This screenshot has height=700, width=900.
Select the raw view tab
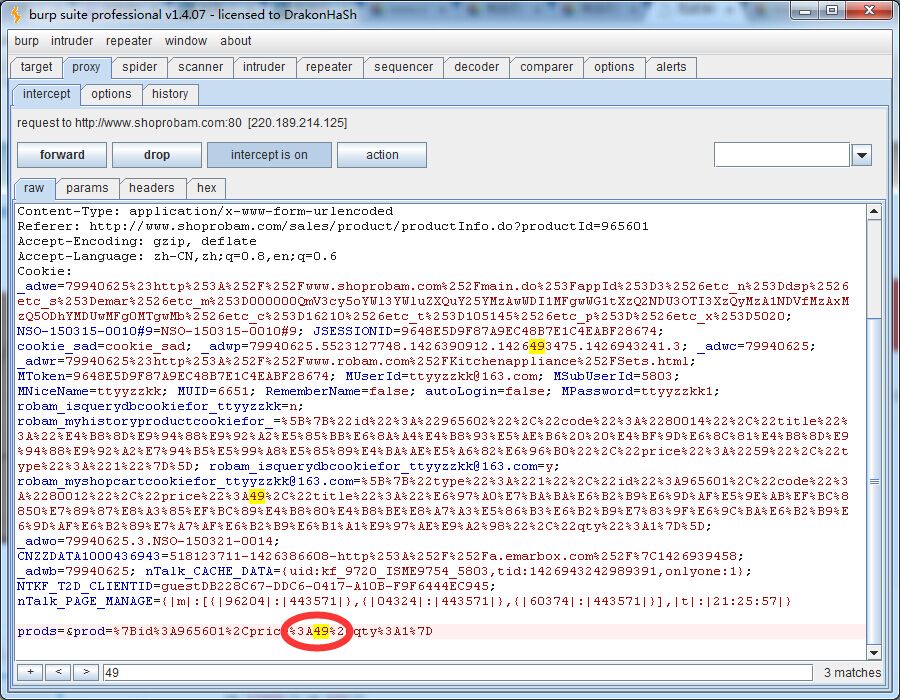34,188
